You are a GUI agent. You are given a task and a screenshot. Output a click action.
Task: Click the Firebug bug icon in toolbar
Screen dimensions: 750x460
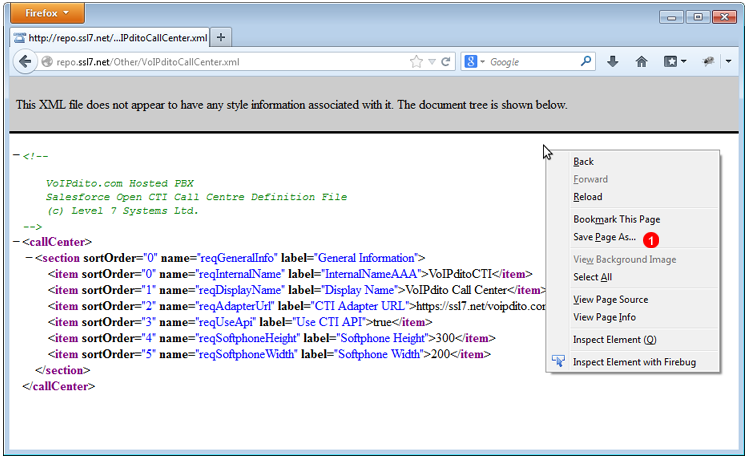click(708, 61)
